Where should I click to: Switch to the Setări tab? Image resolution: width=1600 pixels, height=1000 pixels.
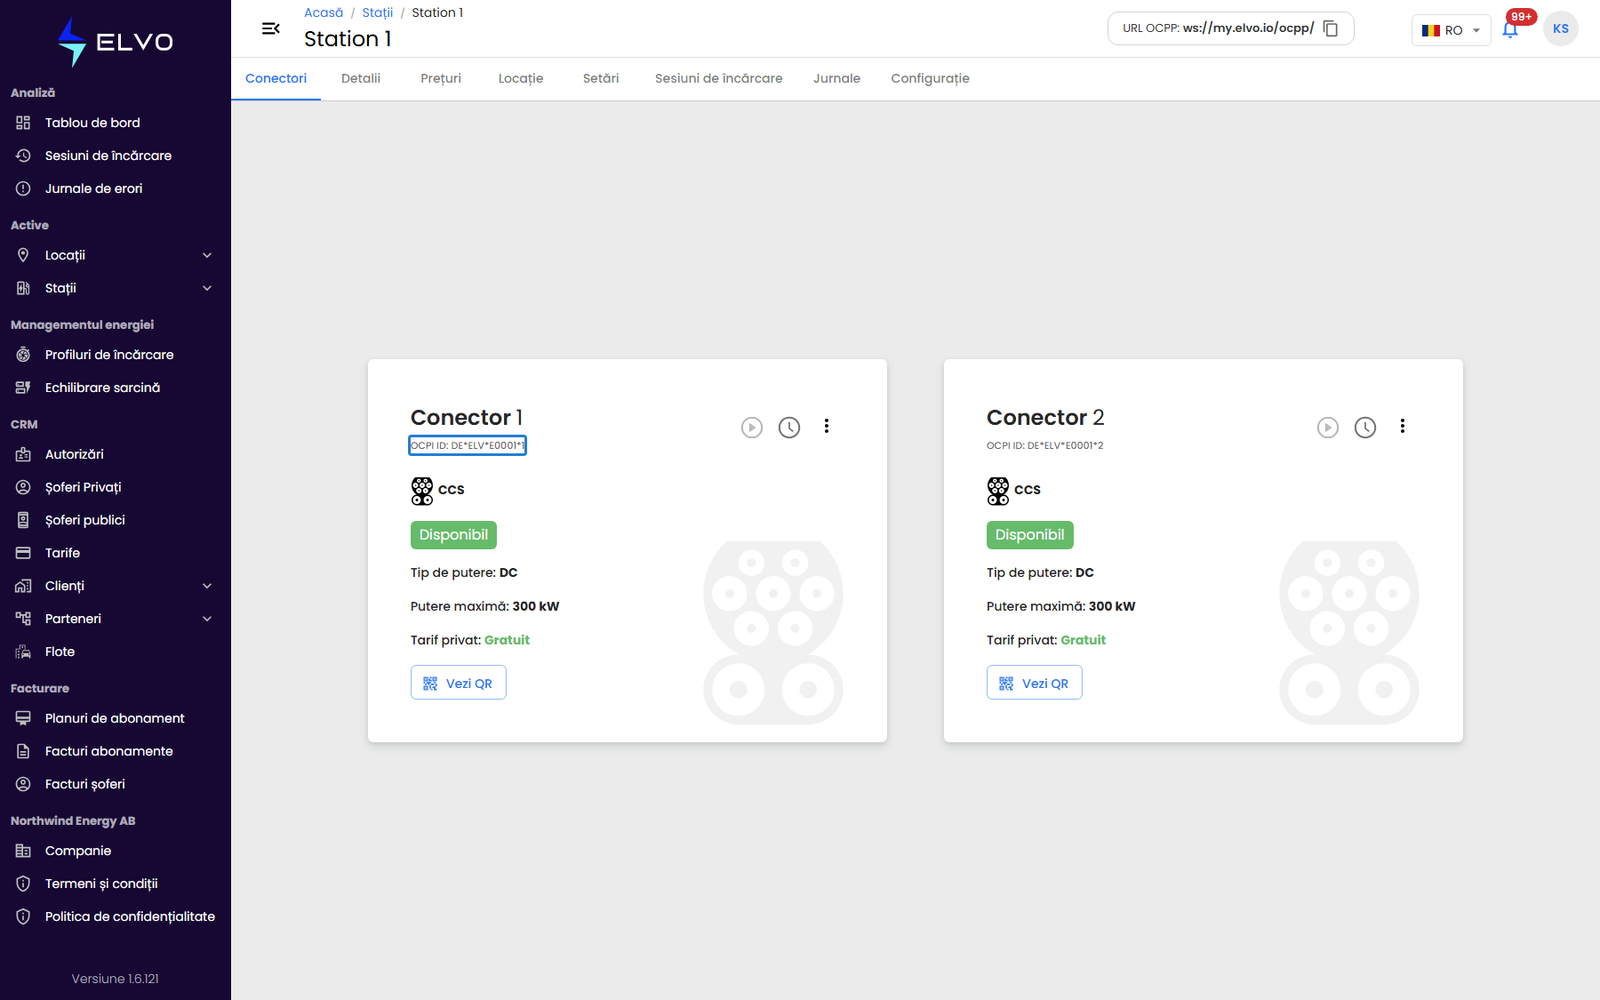[601, 79]
